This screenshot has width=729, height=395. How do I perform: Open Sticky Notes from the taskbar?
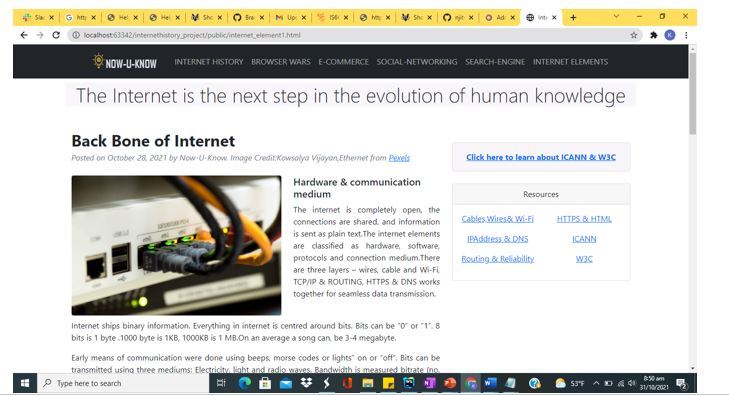tap(388, 383)
